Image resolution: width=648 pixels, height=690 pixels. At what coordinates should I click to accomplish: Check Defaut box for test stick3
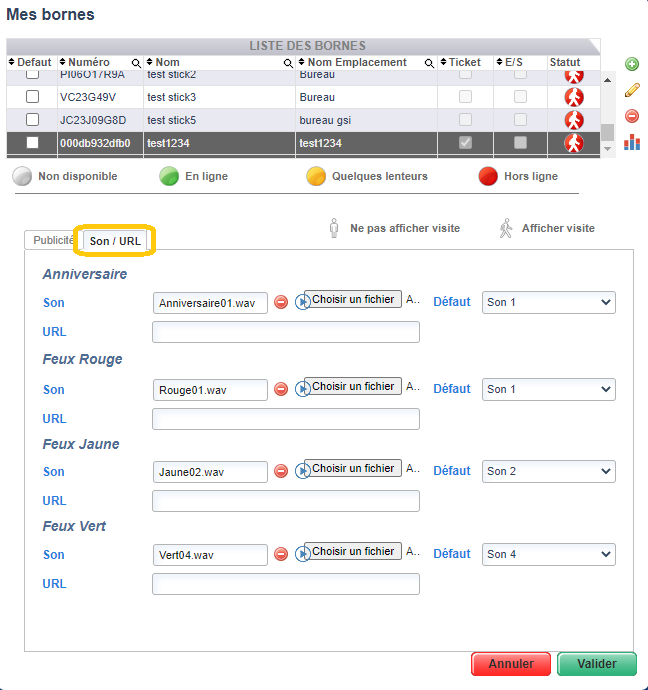pos(32,97)
